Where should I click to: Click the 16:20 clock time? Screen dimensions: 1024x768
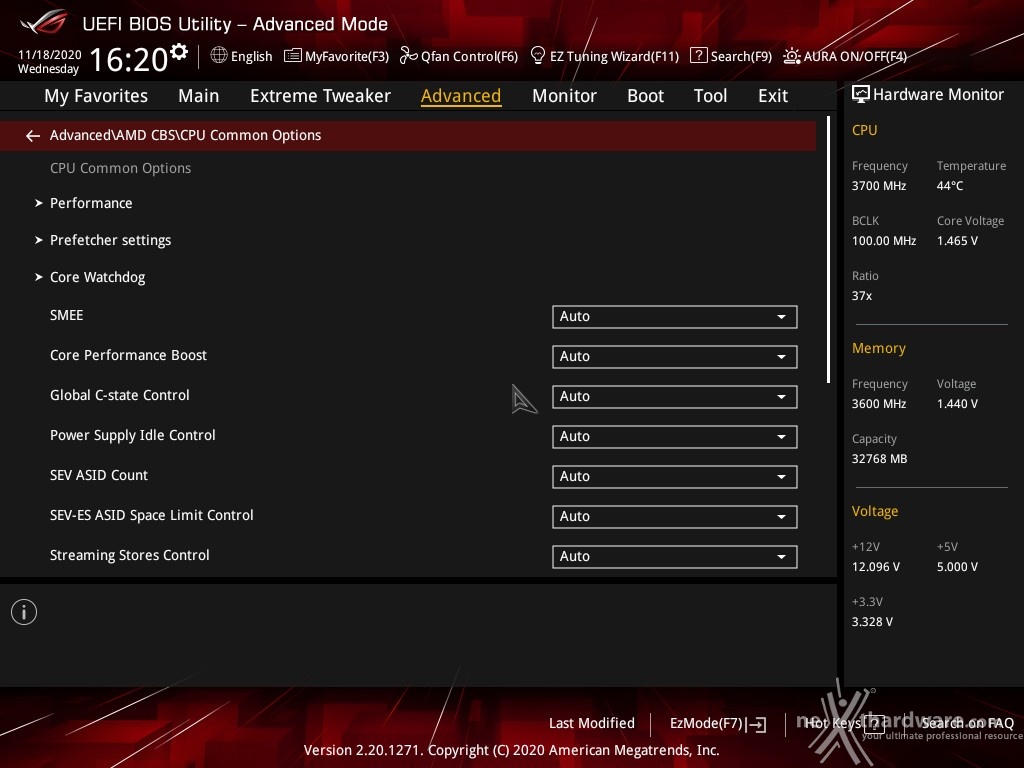pyautogui.click(x=129, y=59)
